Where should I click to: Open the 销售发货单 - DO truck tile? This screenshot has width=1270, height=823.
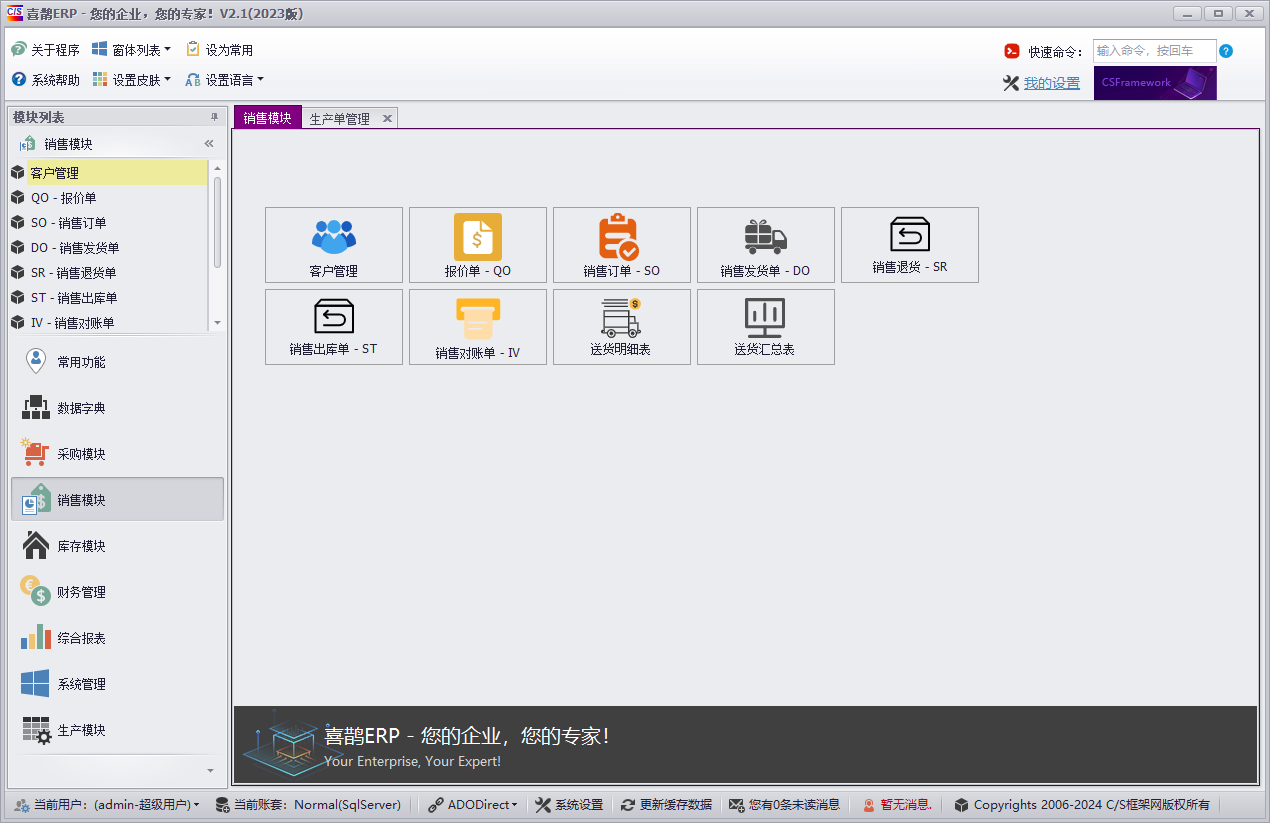(x=766, y=245)
